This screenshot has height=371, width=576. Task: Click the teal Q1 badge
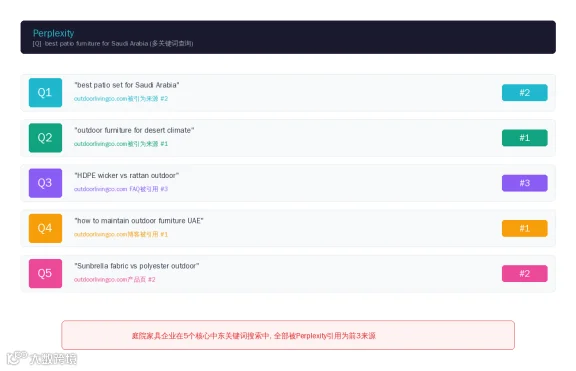point(45,93)
